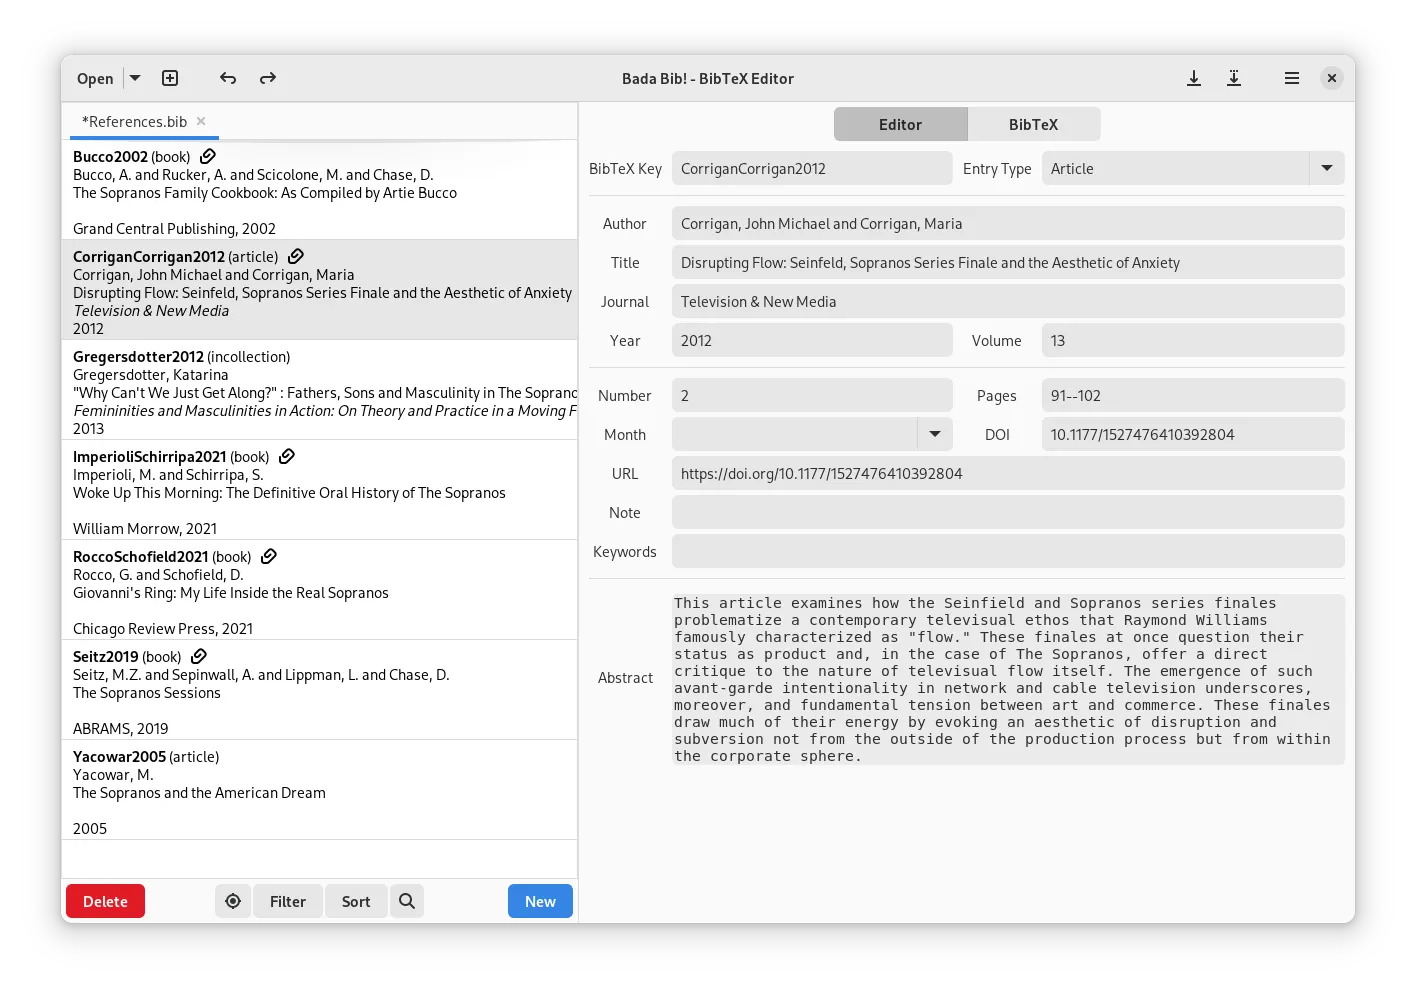Viewport: 1416px width, 990px height.
Task: Click the search magnifier icon
Action: (x=407, y=901)
